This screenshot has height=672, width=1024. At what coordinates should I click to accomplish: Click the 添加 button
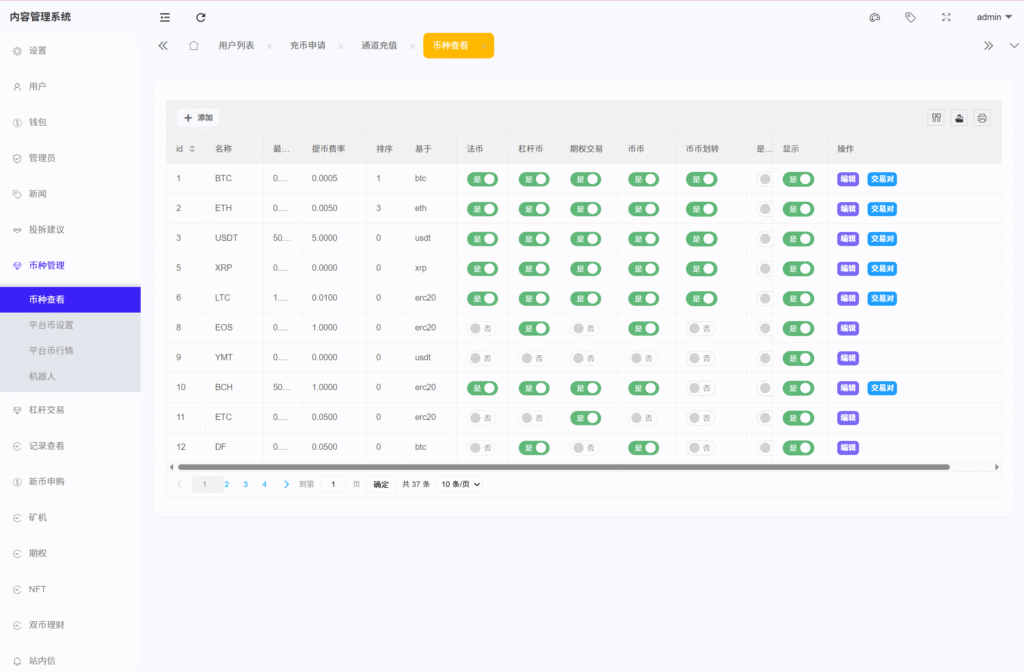pyautogui.click(x=198, y=118)
